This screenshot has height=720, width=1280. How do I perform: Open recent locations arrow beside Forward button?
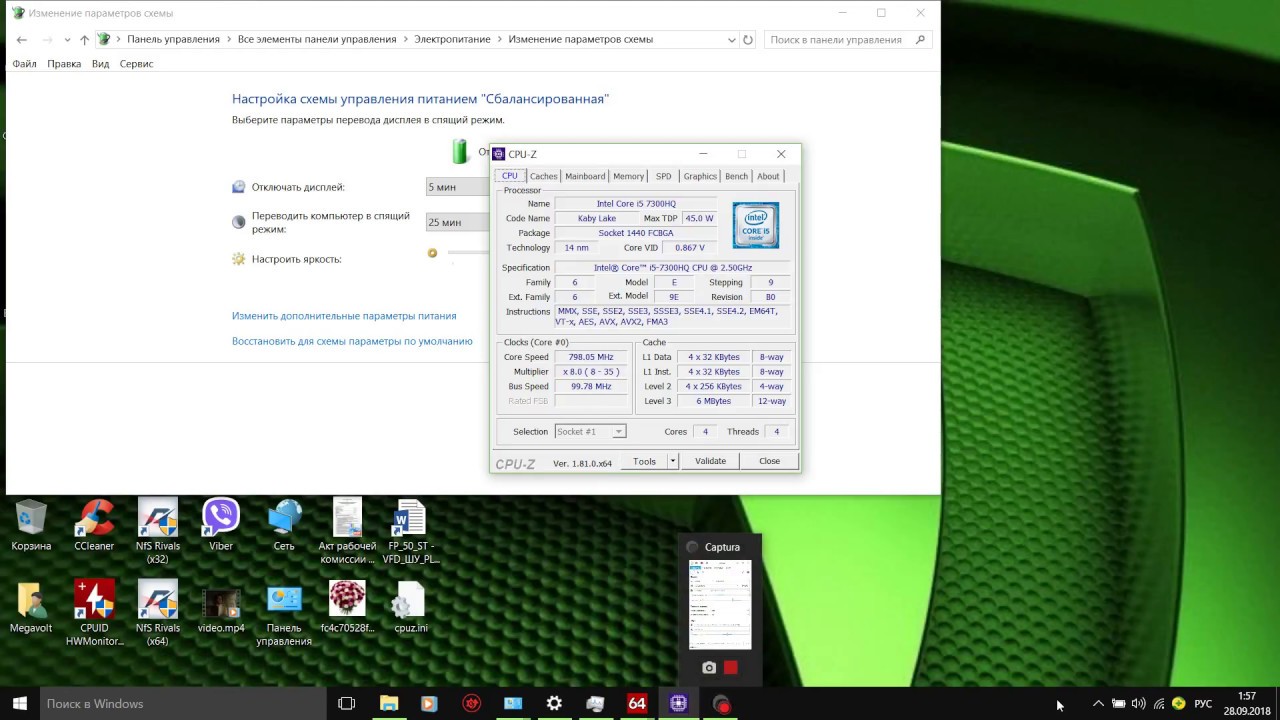tap(67, 40)
